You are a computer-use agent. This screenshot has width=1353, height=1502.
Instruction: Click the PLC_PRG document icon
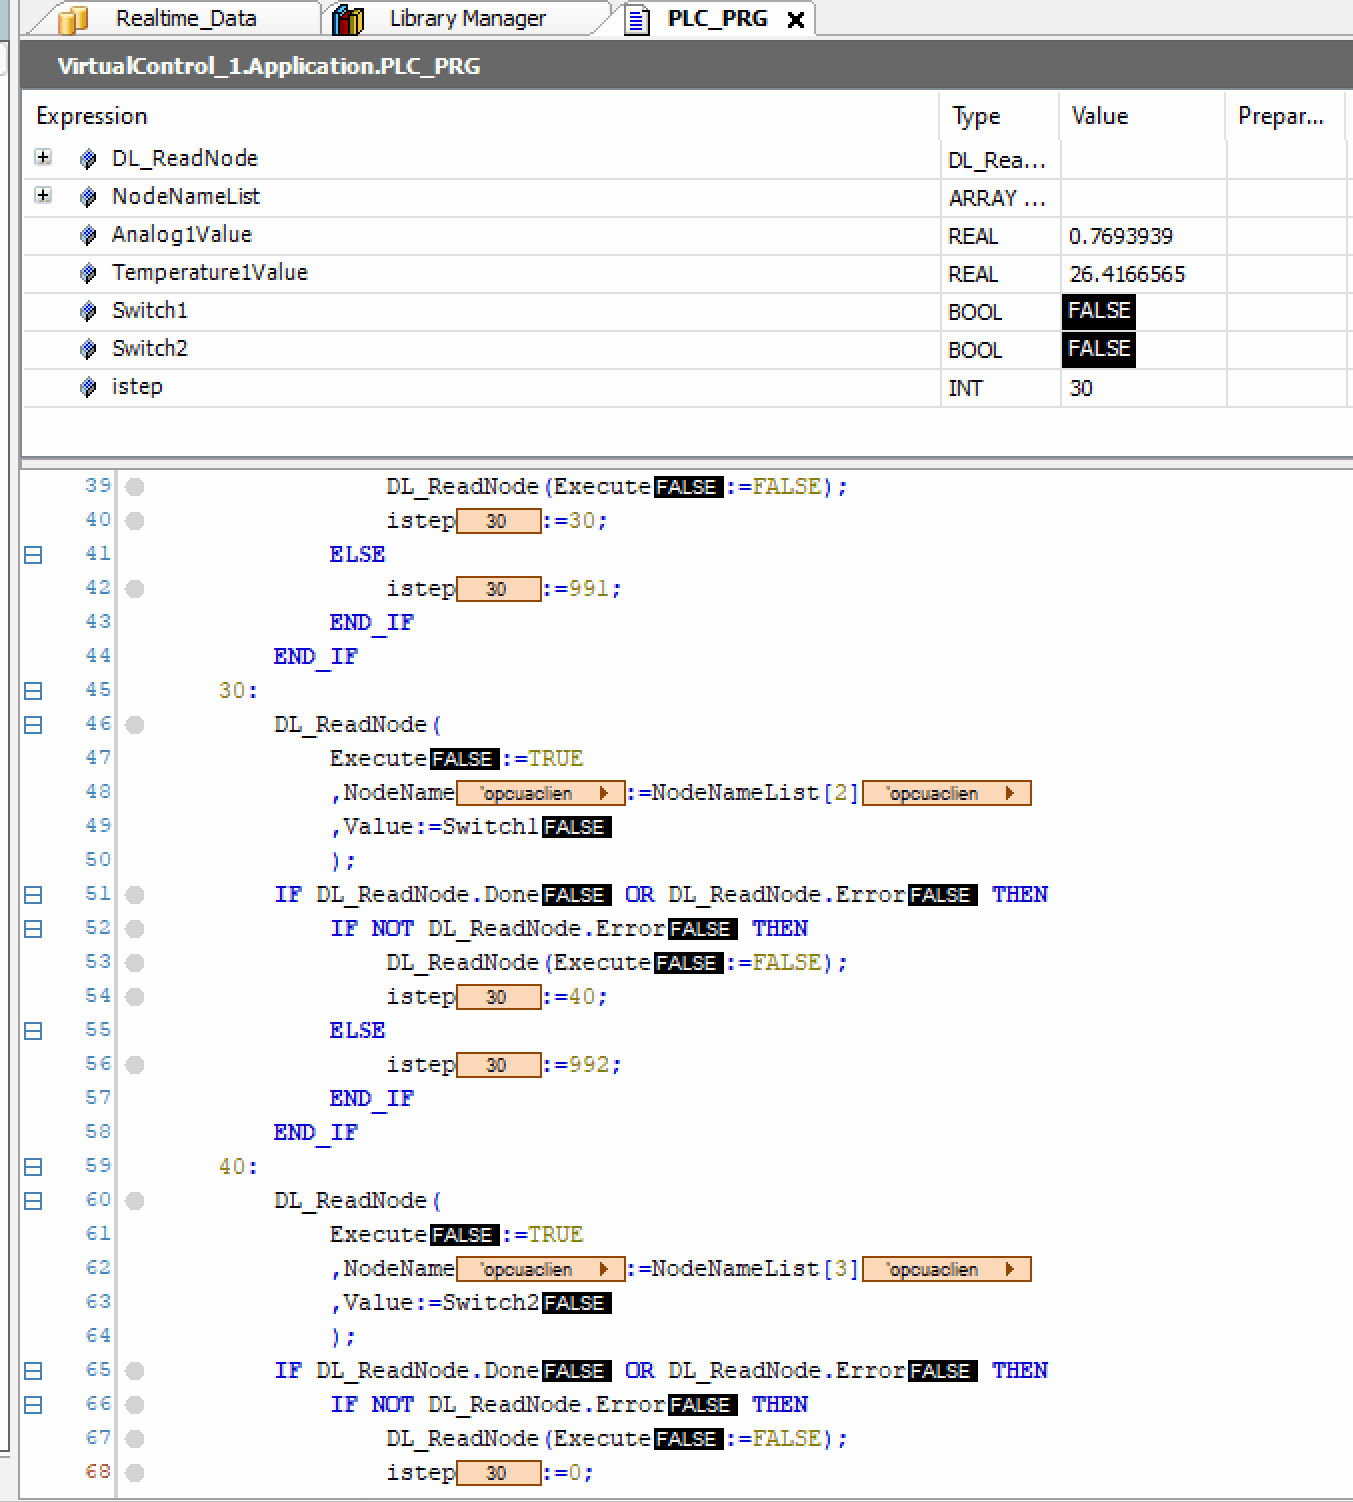(x=637, y=20)
